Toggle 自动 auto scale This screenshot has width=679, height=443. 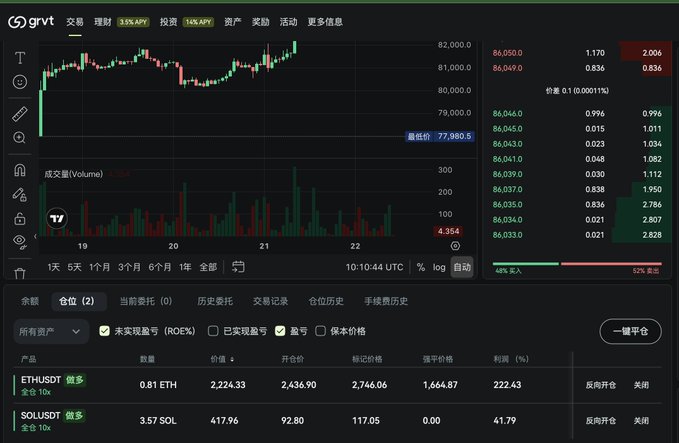[462, 267]
